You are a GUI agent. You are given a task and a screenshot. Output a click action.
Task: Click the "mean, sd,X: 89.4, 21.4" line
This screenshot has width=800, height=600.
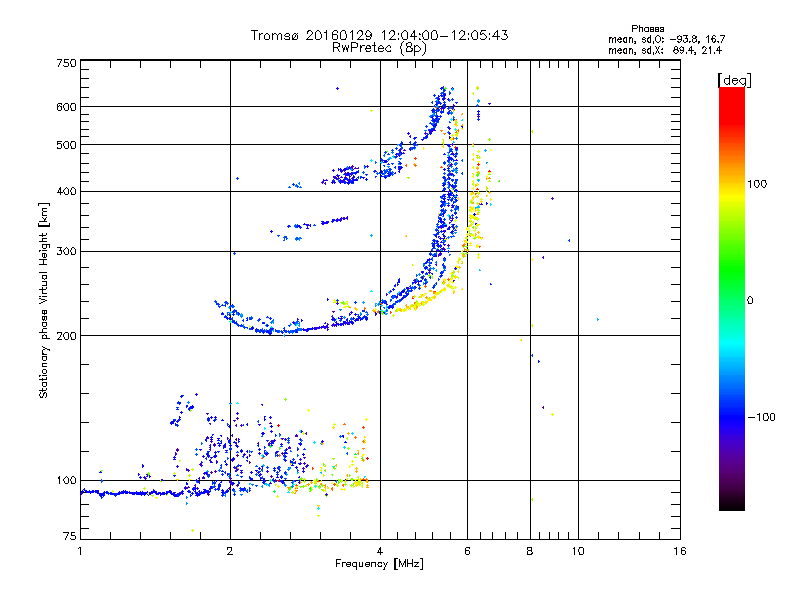coord(665,50)
